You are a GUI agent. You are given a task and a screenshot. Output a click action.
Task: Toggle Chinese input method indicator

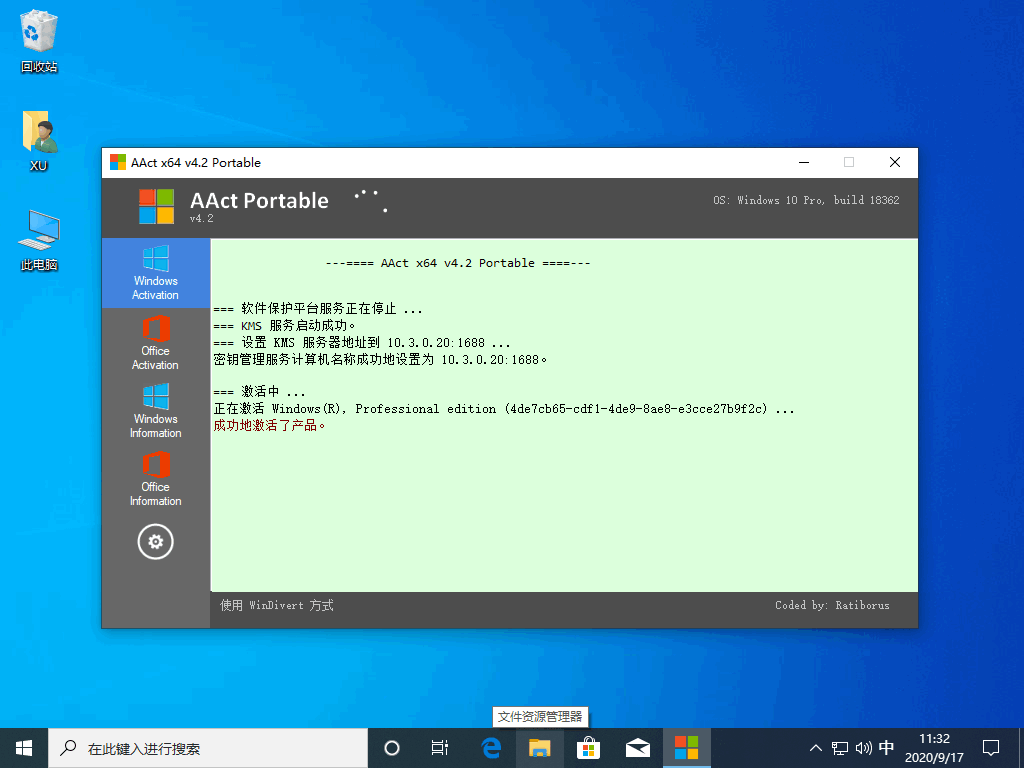[x=886, y=748]
